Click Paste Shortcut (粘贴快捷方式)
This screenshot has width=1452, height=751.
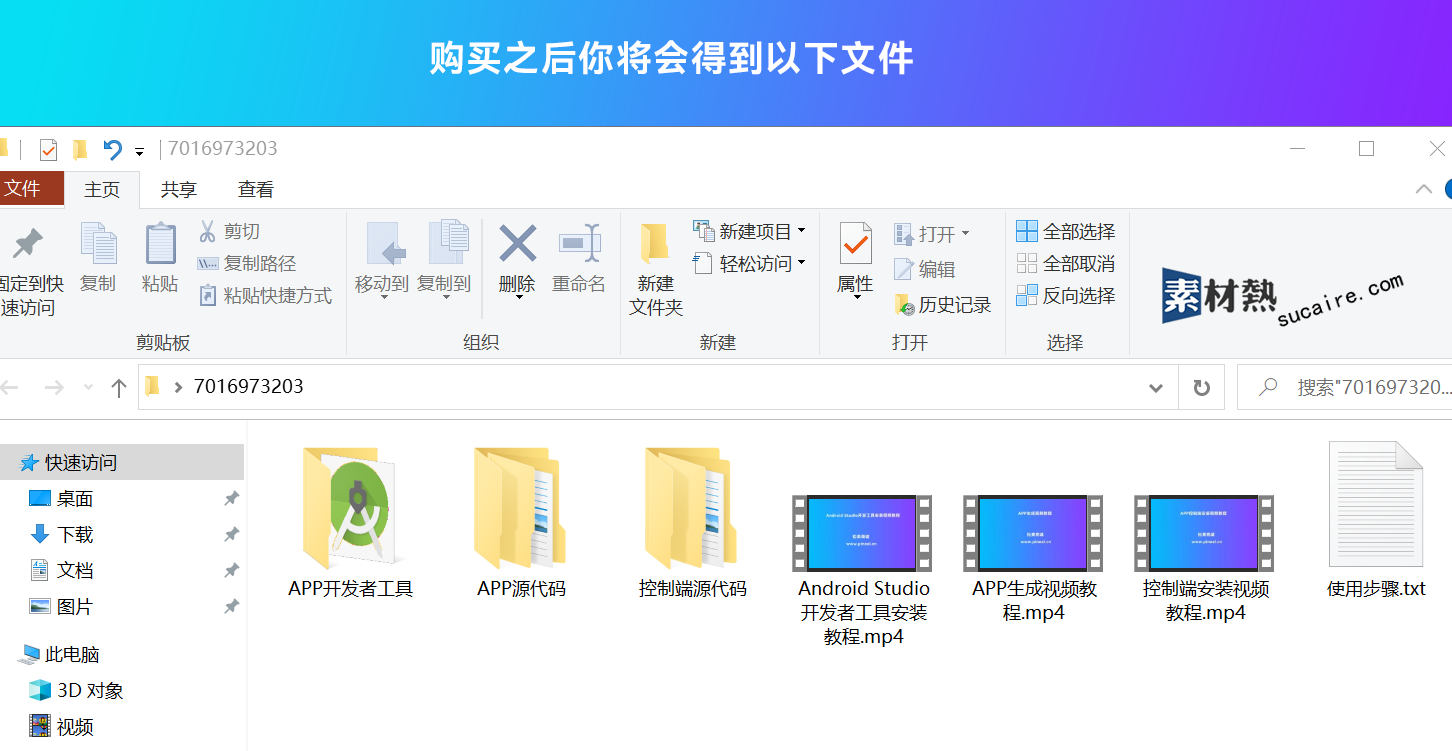click(264, 296)
